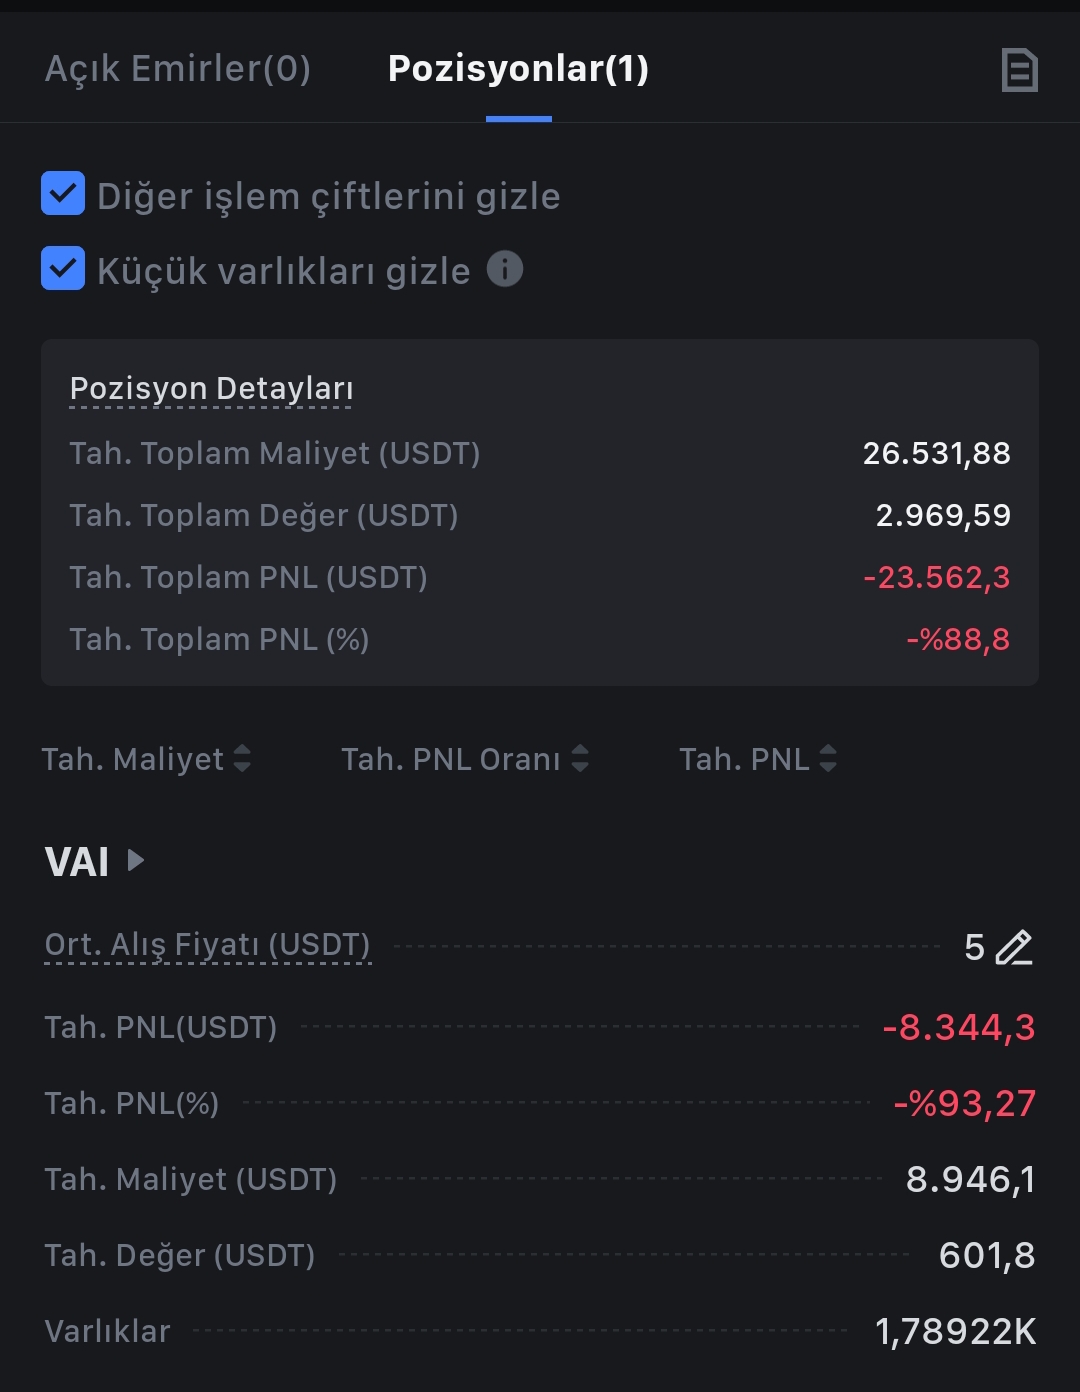This screenshot has width=1080, height=1392.
Task: Open the order history document icon
Action: [x=1019, y=70]
